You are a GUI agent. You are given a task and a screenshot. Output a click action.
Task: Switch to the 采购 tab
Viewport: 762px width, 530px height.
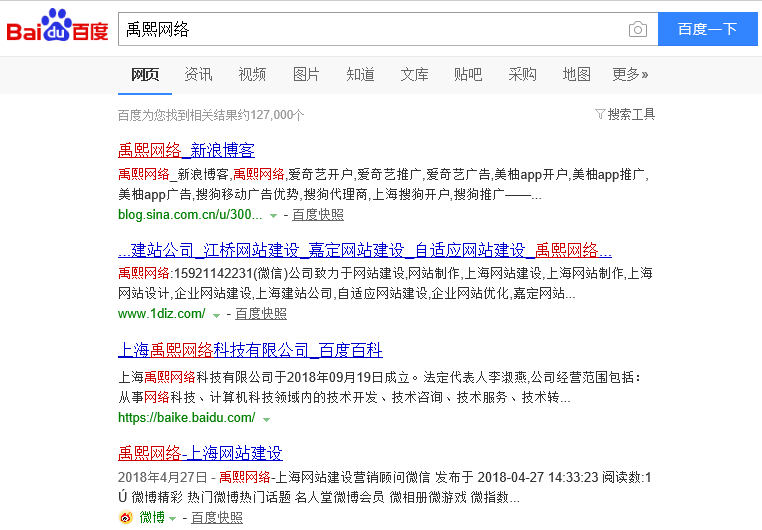click(522, 74)
